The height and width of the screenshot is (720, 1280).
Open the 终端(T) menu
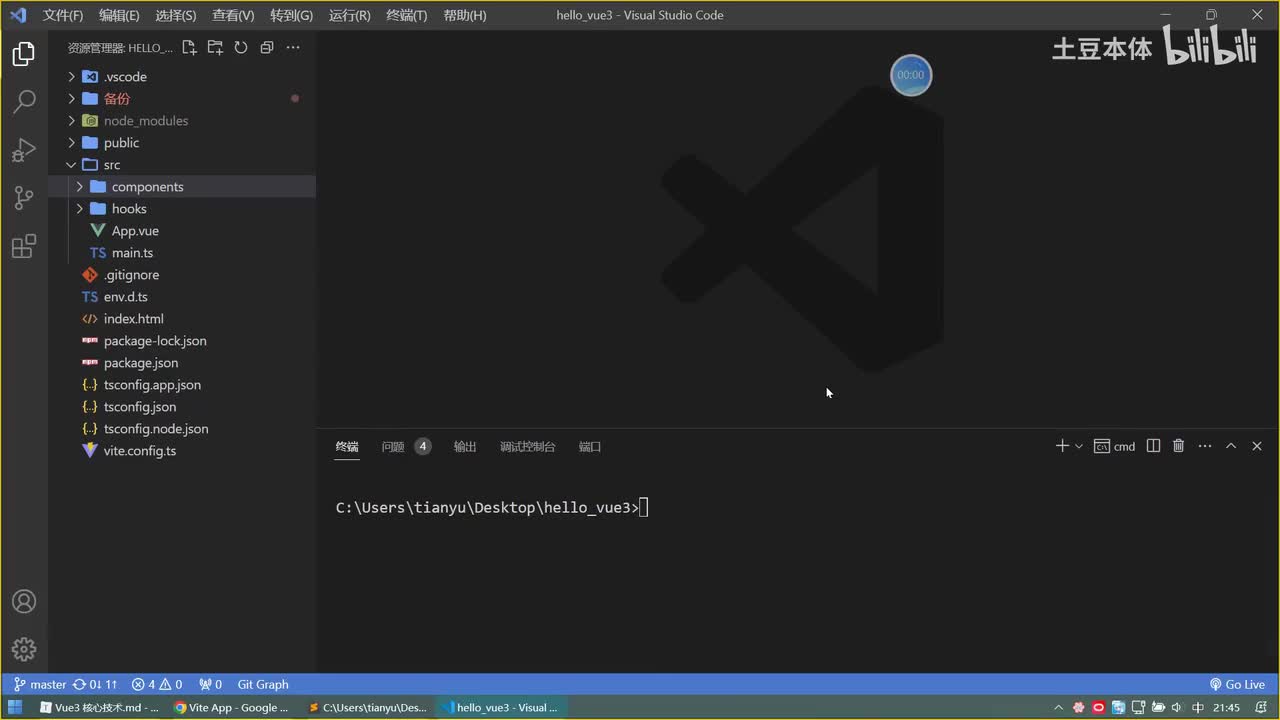[x=406, y=15]
